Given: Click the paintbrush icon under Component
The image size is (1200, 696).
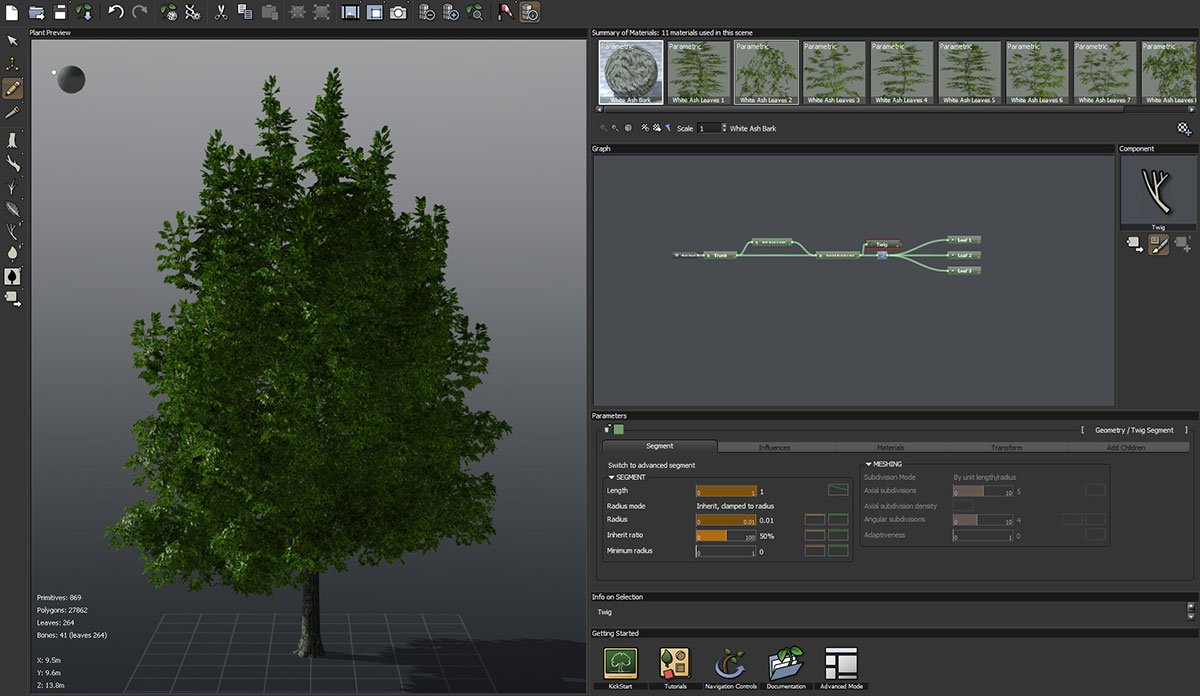Looking at the screenshot, I should pyautogui.click(x=1158, y=243).
